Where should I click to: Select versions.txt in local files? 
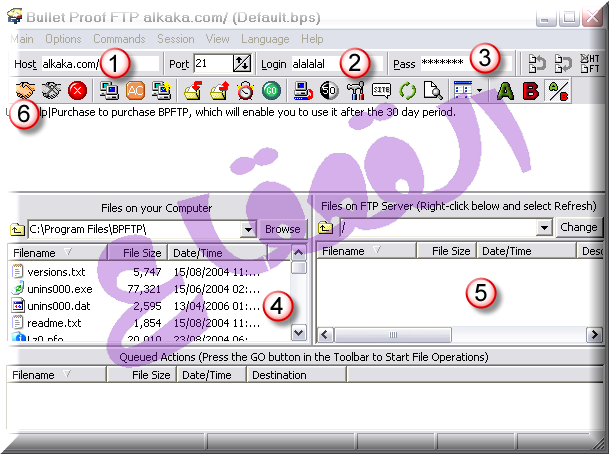pyautogui.click(x=56, y=272)
